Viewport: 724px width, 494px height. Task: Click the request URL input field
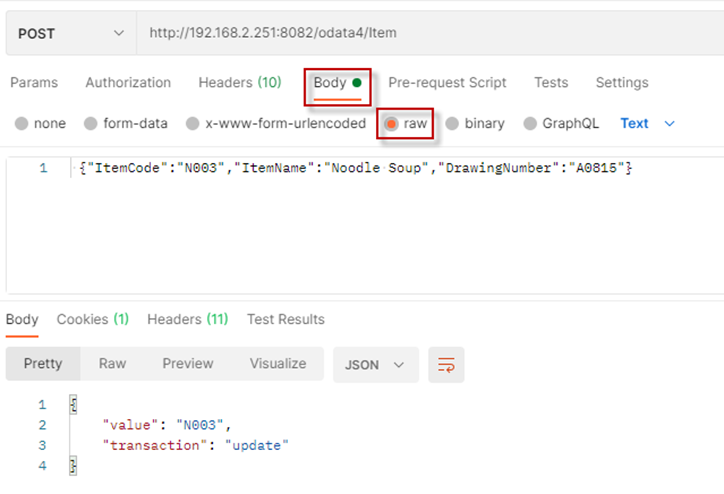[430, 33]
